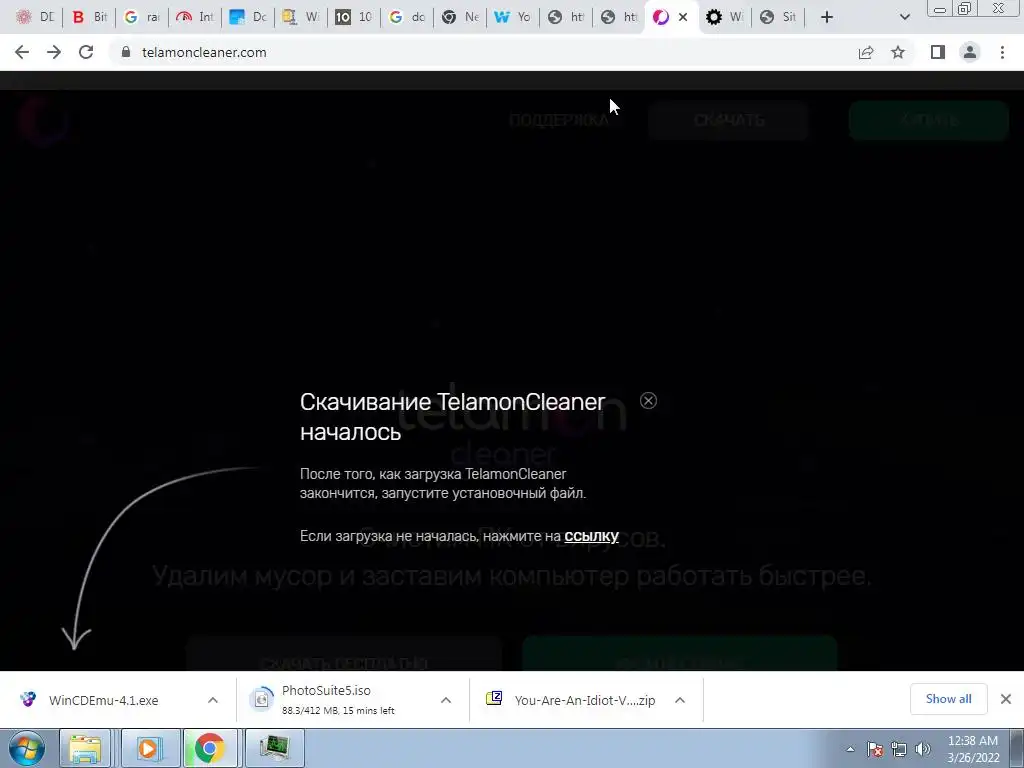Show all downloads
The image size is (1024, 768).
[x=948, y=699]
